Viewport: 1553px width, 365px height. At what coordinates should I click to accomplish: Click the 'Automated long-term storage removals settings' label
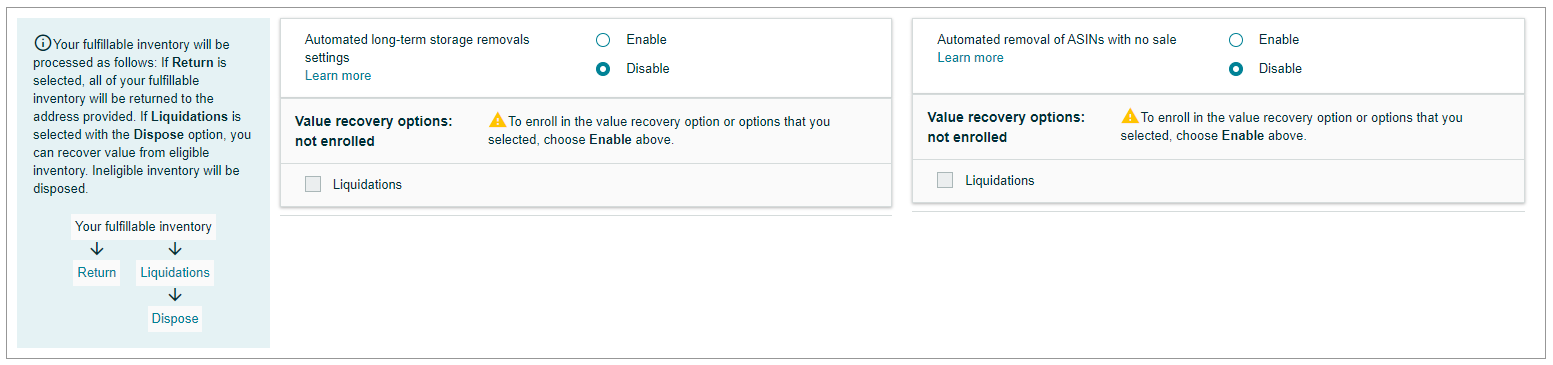click(x=417, y=49)
